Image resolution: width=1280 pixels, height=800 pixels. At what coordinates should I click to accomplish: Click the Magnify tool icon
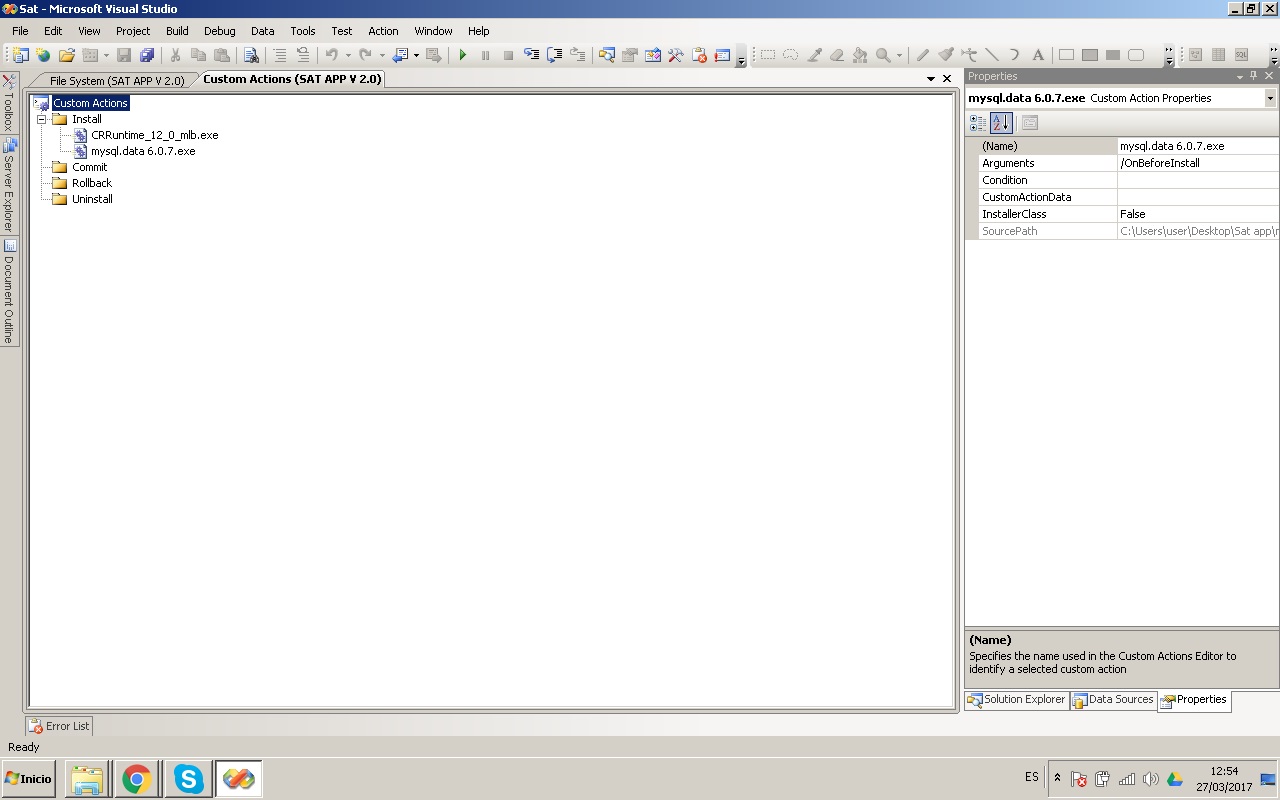(883, 55)
